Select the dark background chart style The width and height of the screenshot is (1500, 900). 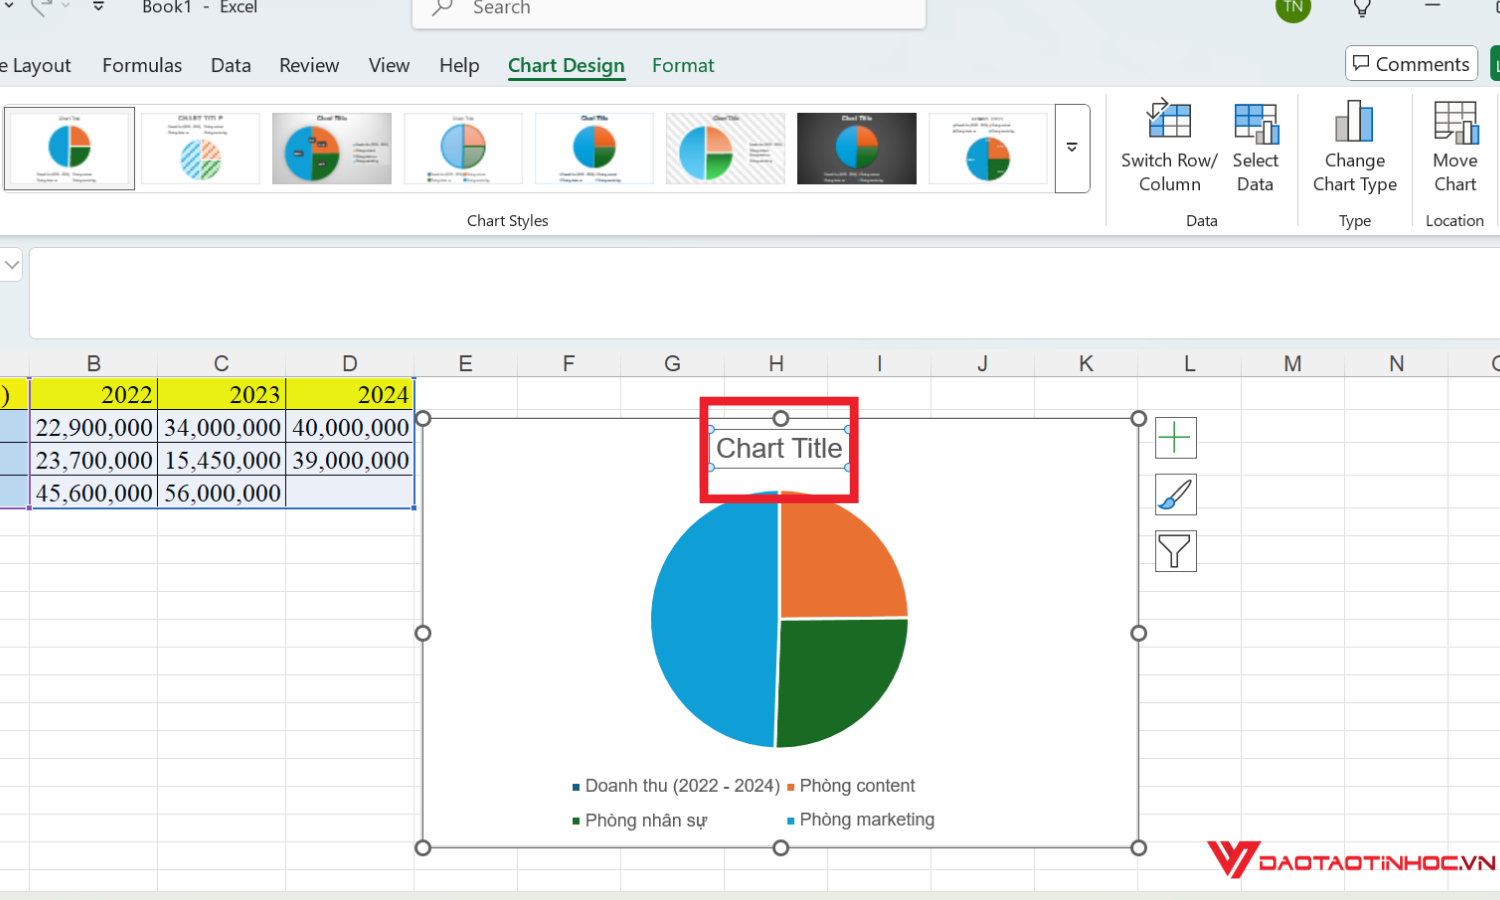(856, 148)
